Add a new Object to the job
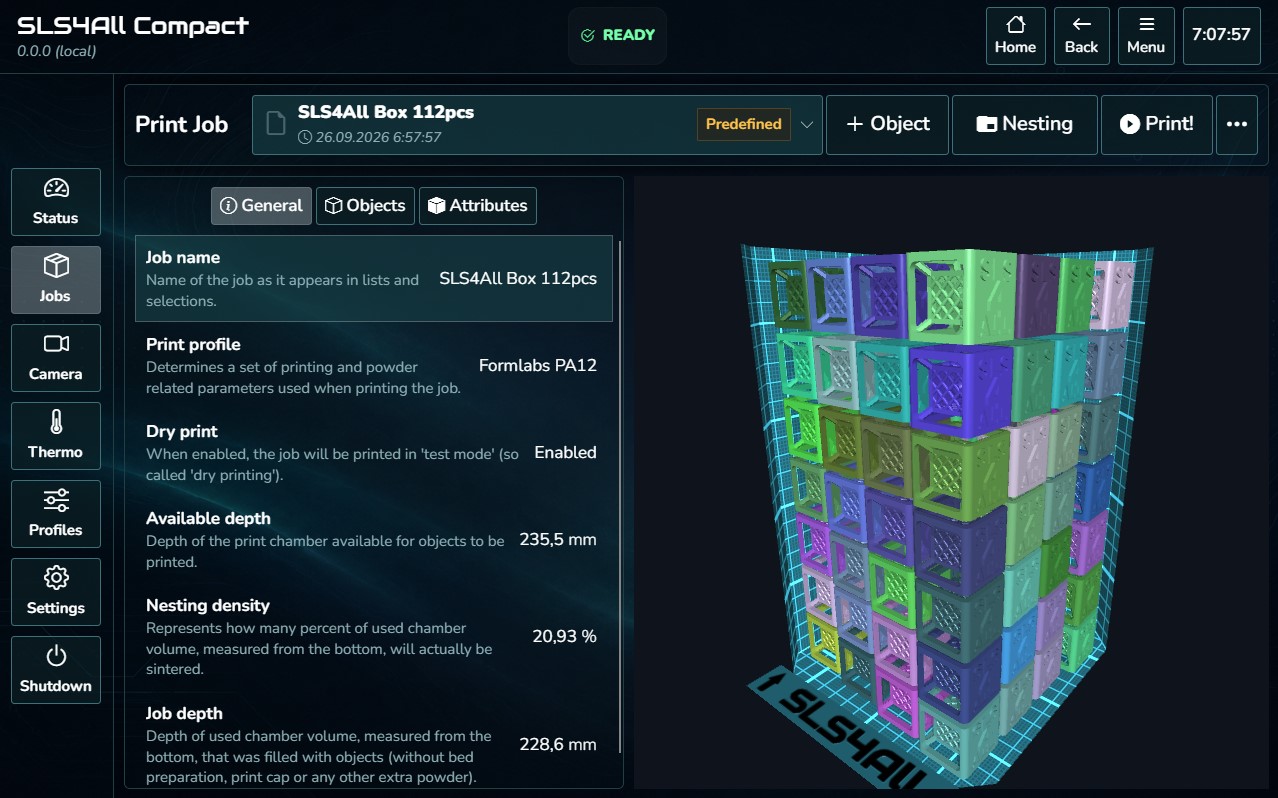The width and height of the screenshot is (1278, 798). tap(888, 125)
